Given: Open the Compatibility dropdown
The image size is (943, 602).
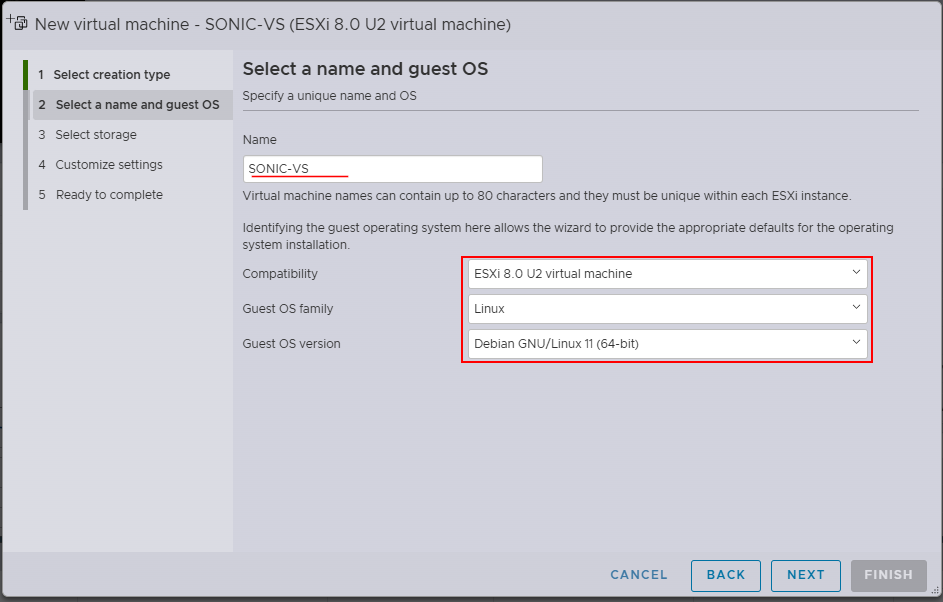Looking at the screenshot, I should (668, 274).
